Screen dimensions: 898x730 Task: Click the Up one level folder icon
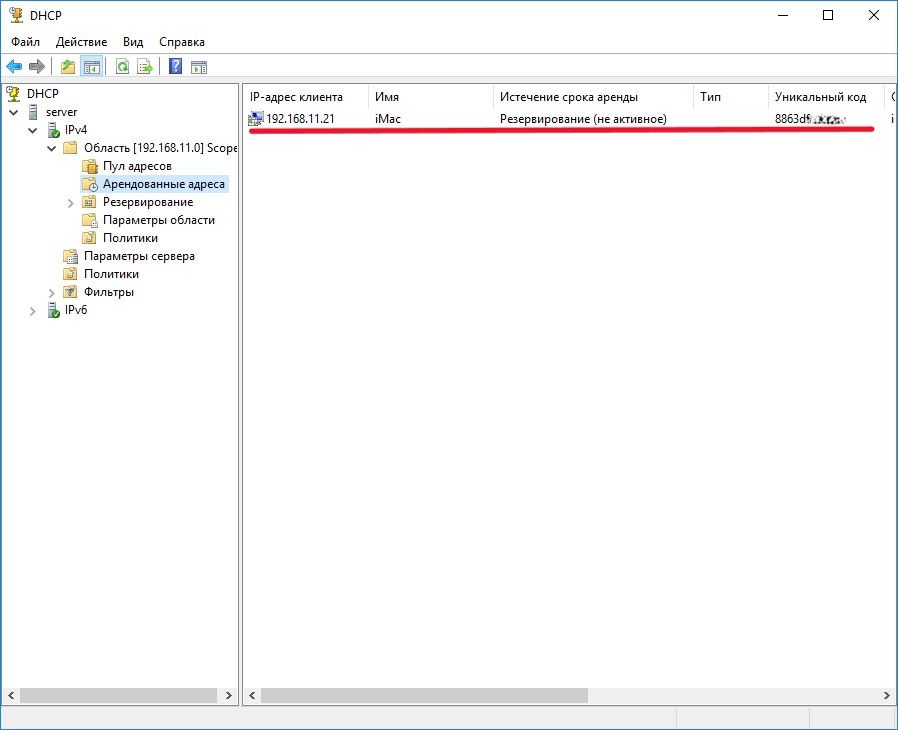tap(67, 67)
